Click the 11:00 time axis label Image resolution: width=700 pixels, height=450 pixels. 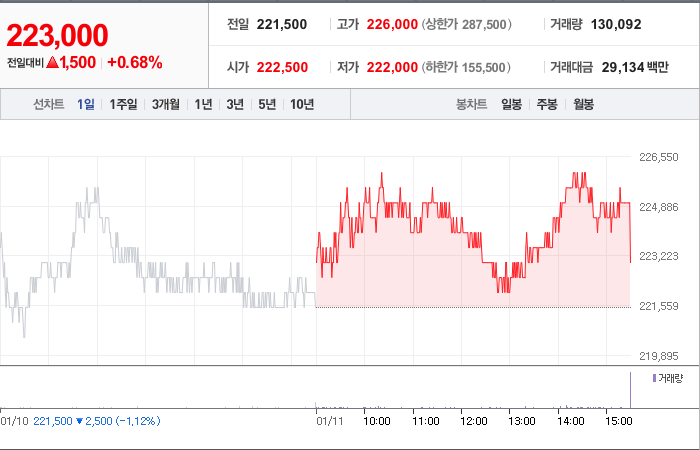tap(425, 421)
